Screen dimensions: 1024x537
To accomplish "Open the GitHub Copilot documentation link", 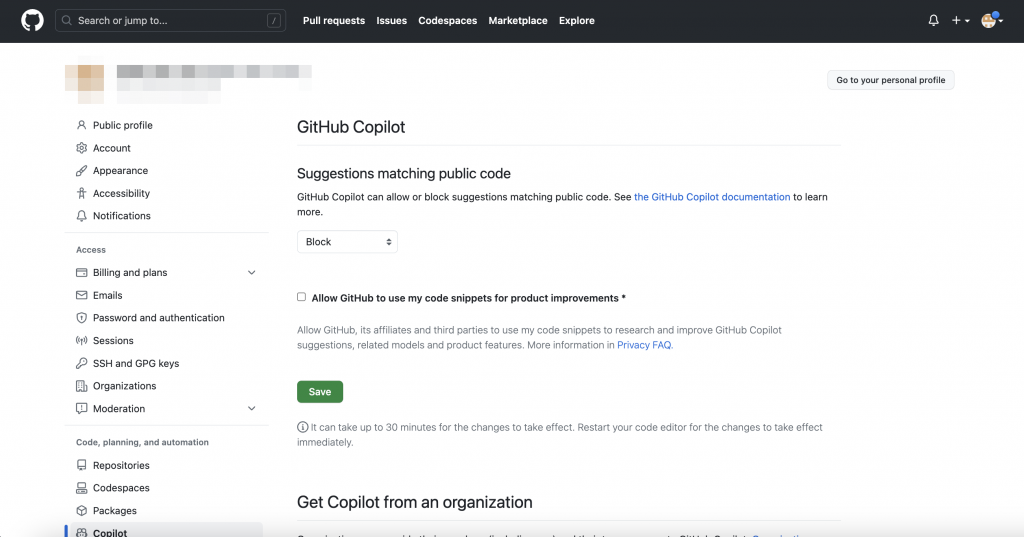I will coord(712,197).
